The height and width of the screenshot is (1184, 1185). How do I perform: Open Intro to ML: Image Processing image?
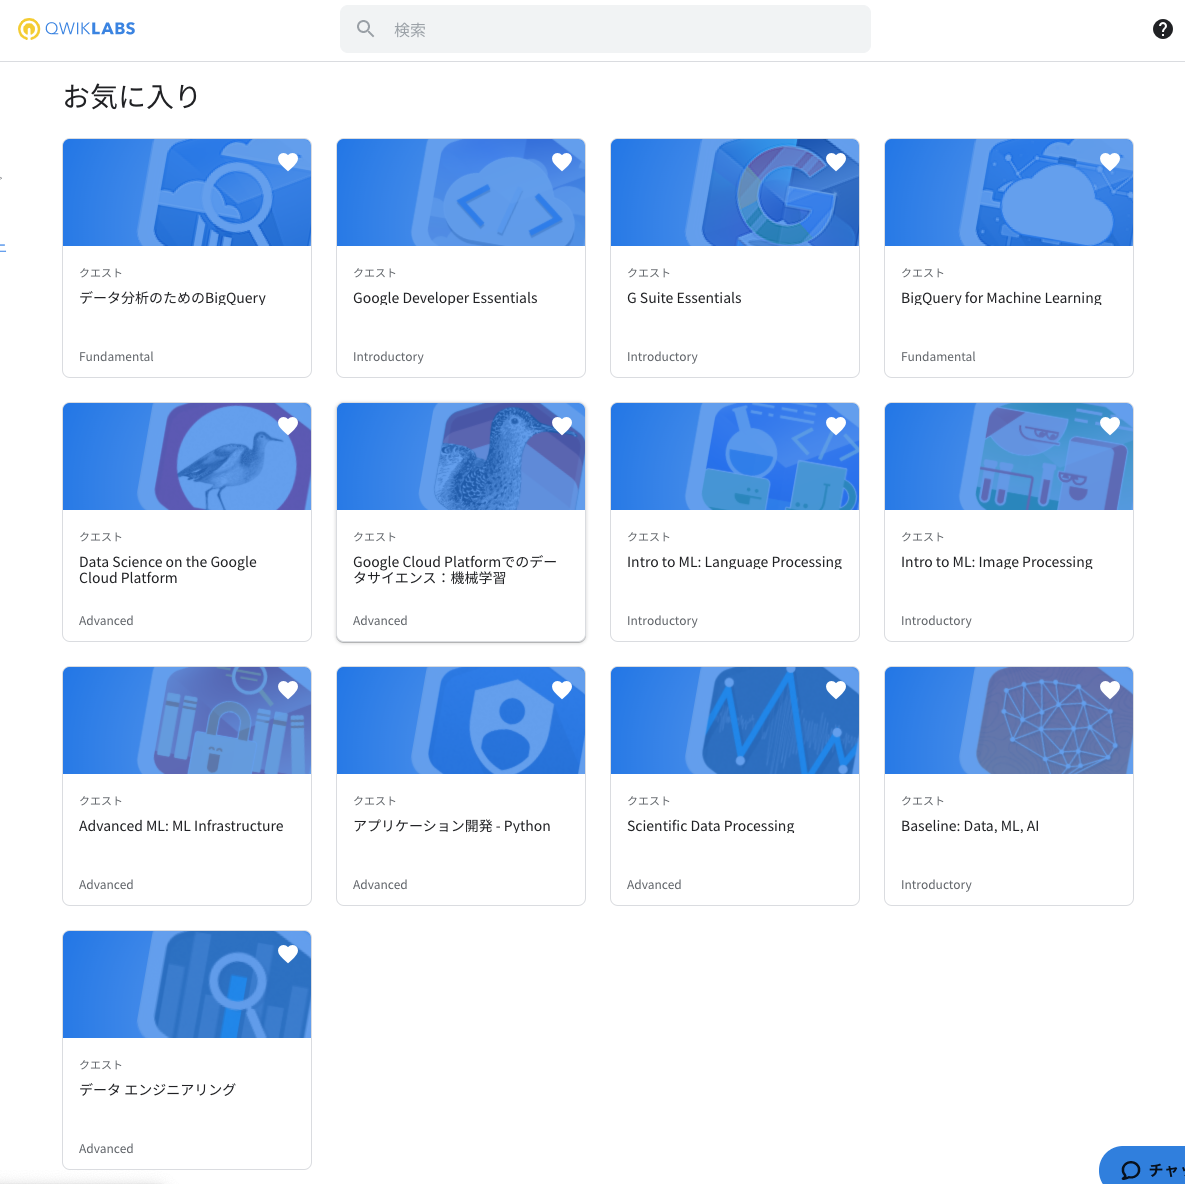(x=1009, y=456)
